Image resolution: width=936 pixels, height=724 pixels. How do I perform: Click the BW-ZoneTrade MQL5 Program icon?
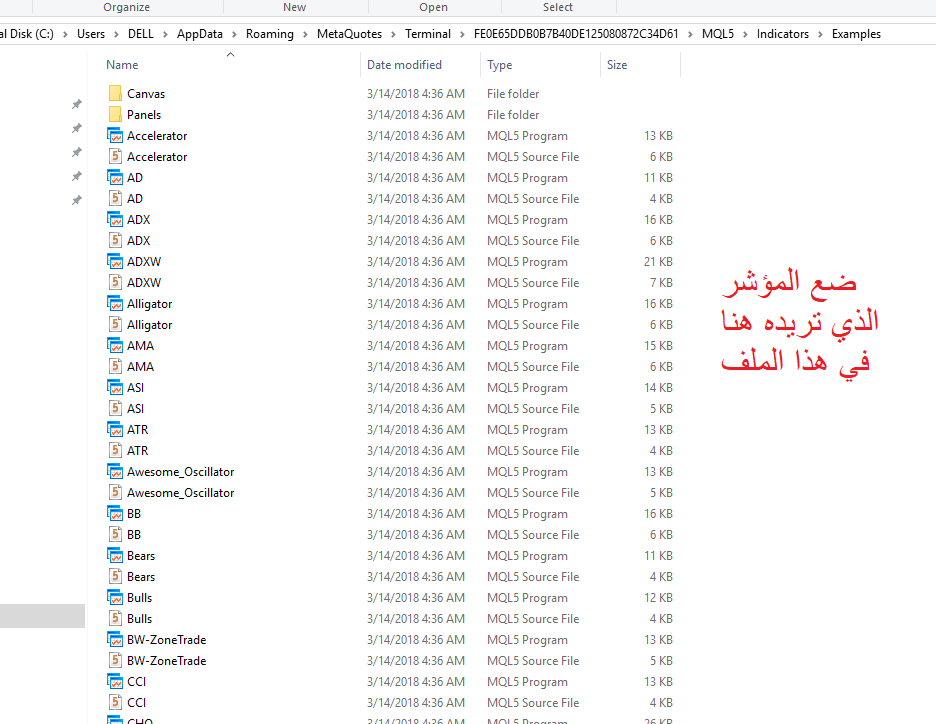tap(114, 640)
